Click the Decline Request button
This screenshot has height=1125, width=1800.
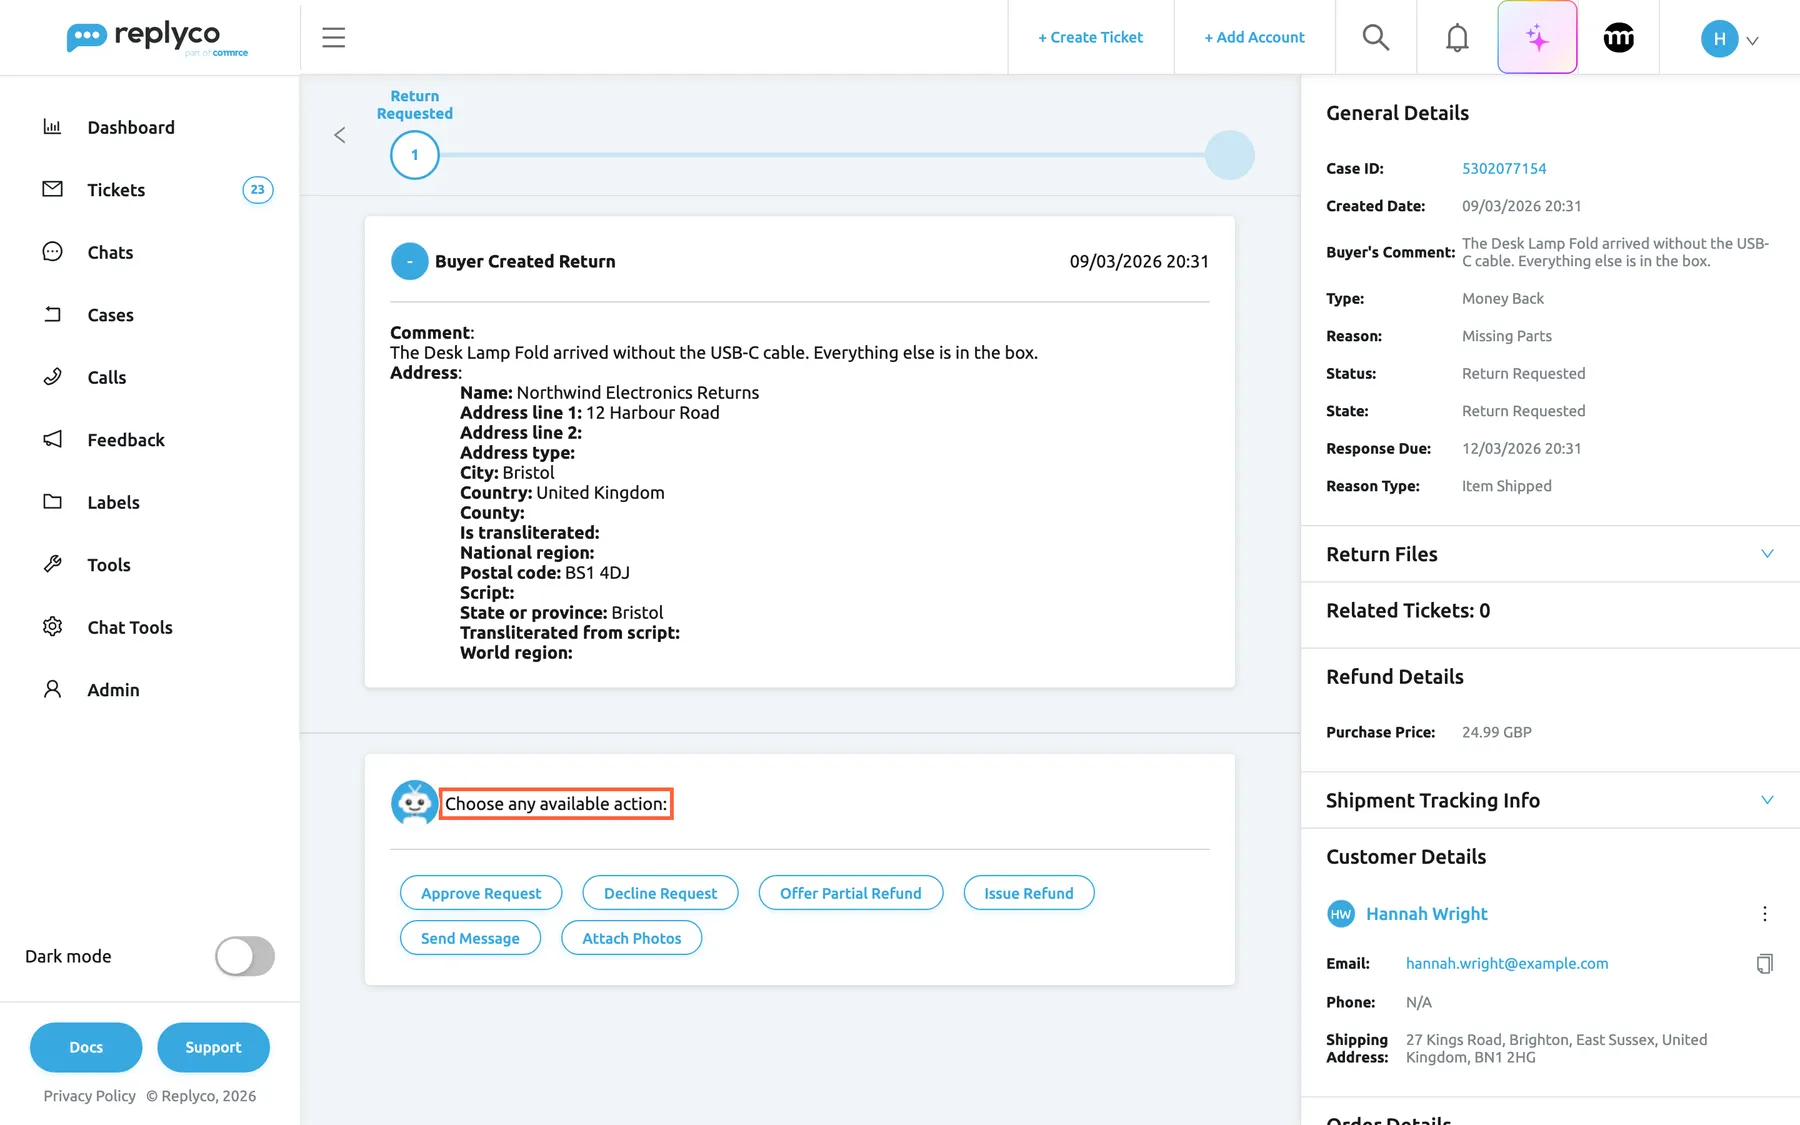[660, 893]
